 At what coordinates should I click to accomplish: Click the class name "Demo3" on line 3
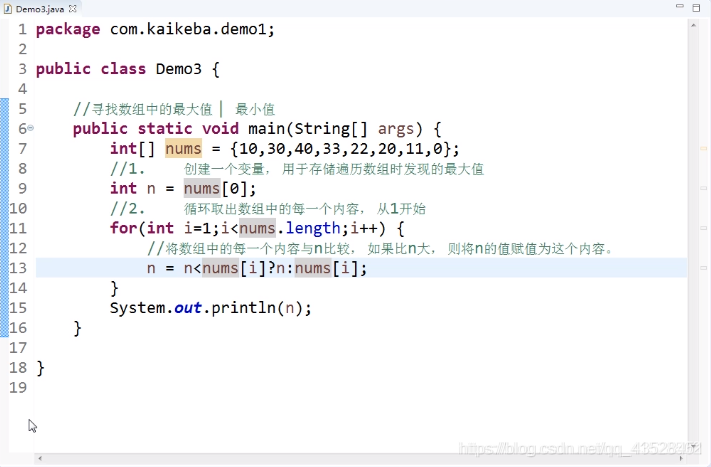(x=178, y=69)
